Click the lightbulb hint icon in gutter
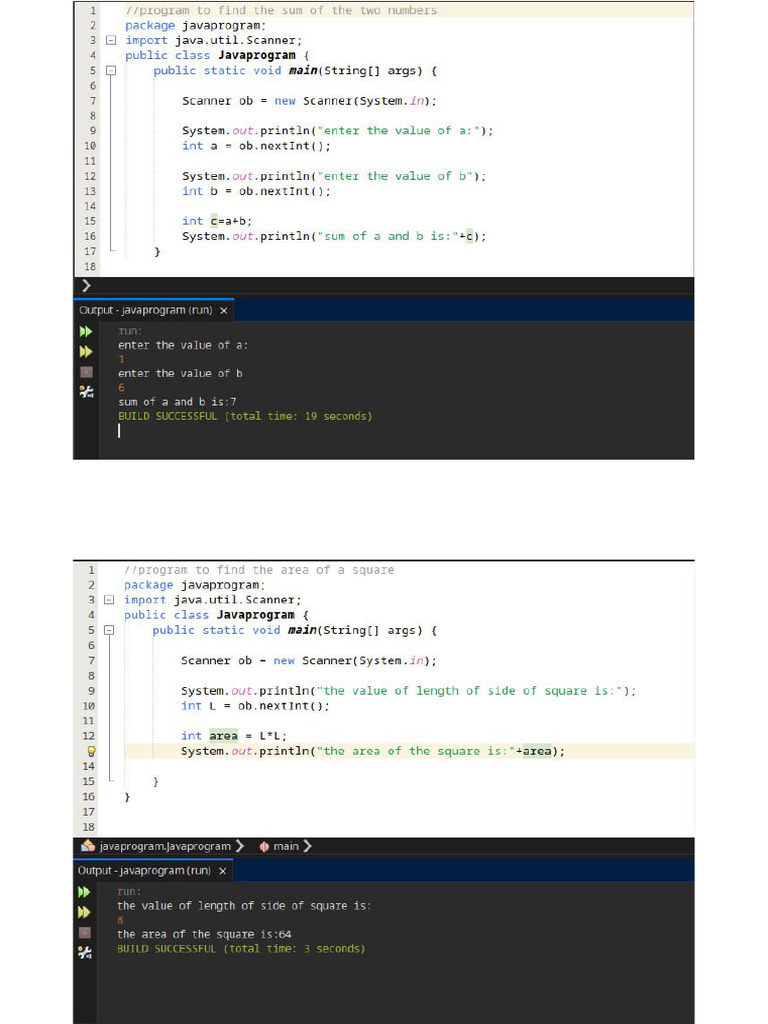 [90, 751]
